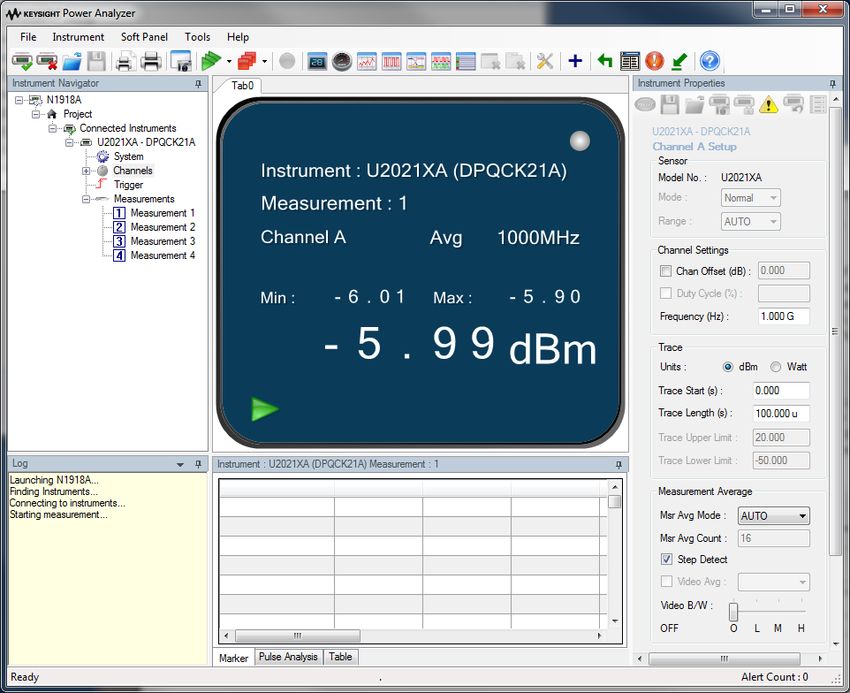Click the disconnect instrument icon with red X
The height and width of the screenshot is (693, 850).
[x=47, y=61]
